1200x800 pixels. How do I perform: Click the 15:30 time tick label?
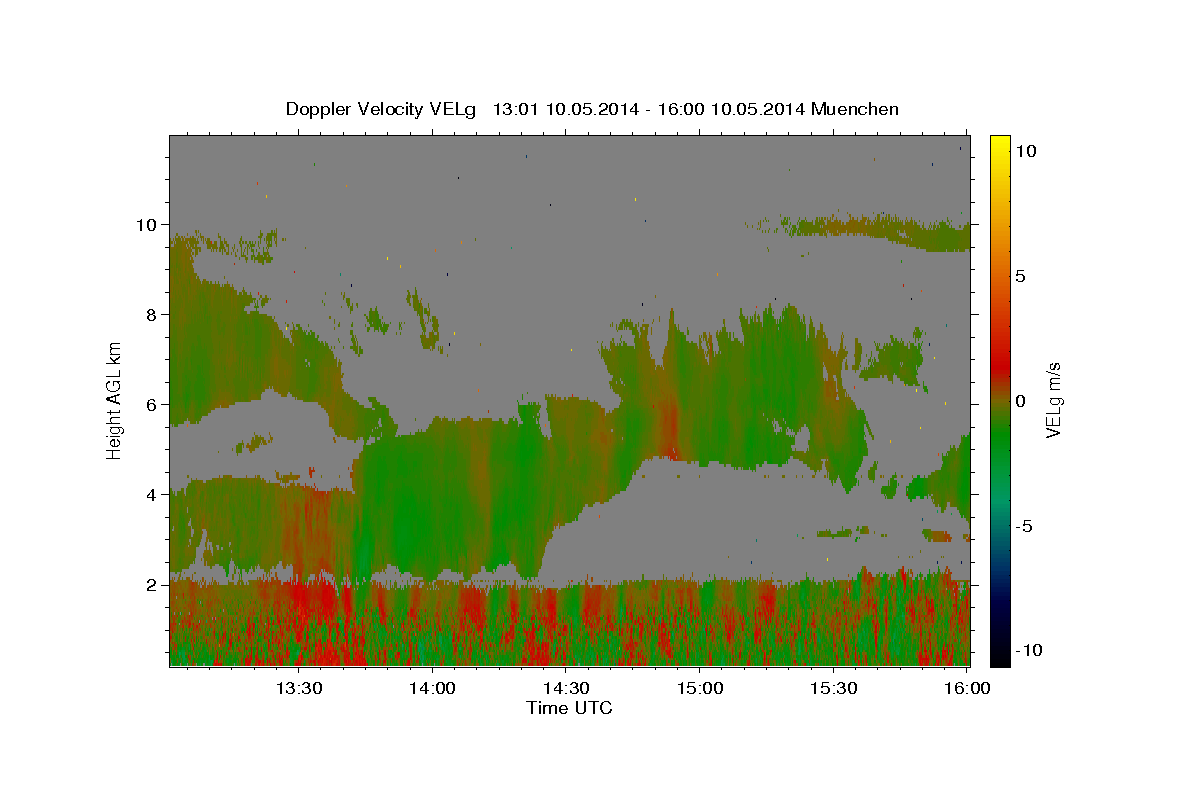click(834, 688)
